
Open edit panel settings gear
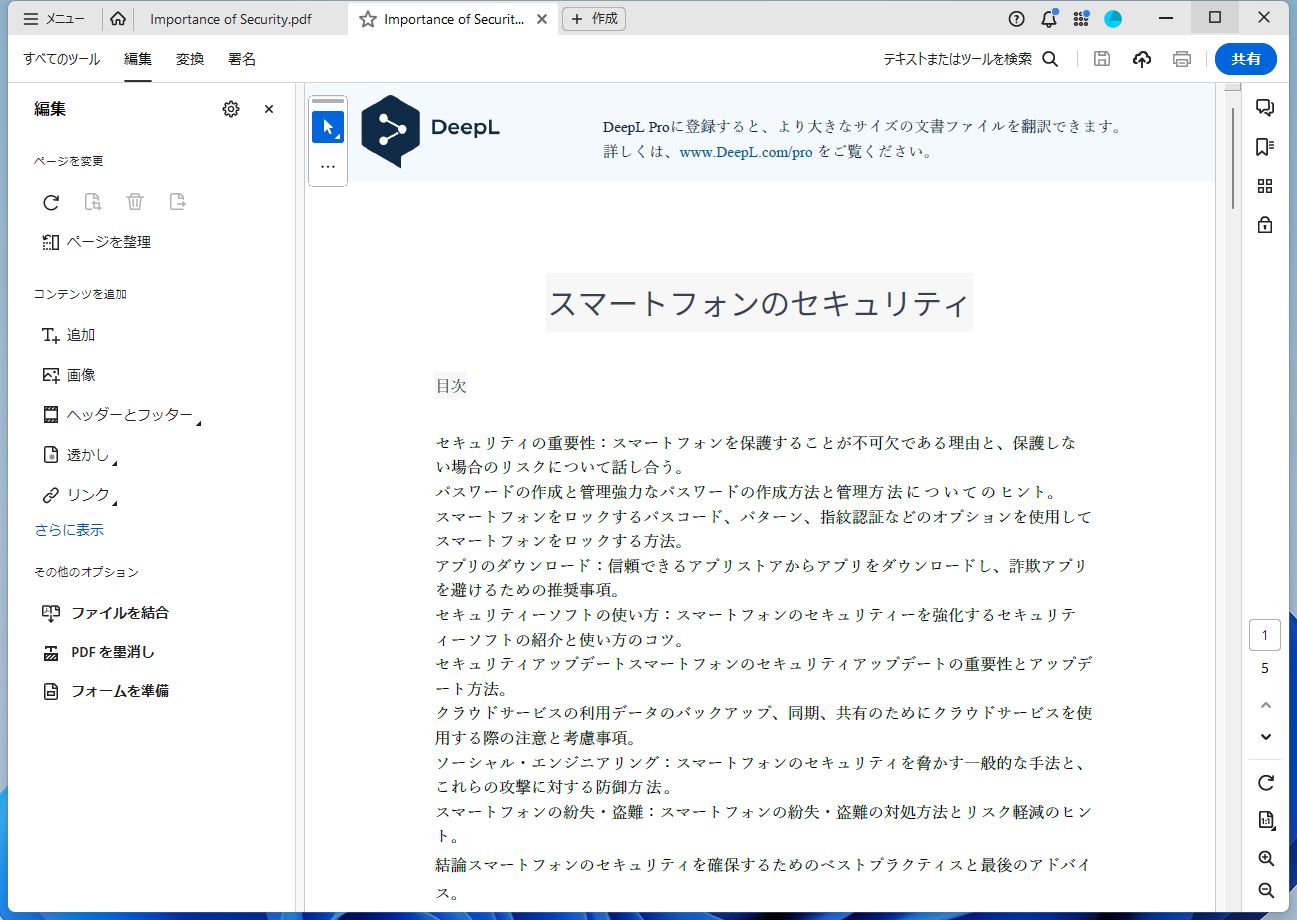230,109
